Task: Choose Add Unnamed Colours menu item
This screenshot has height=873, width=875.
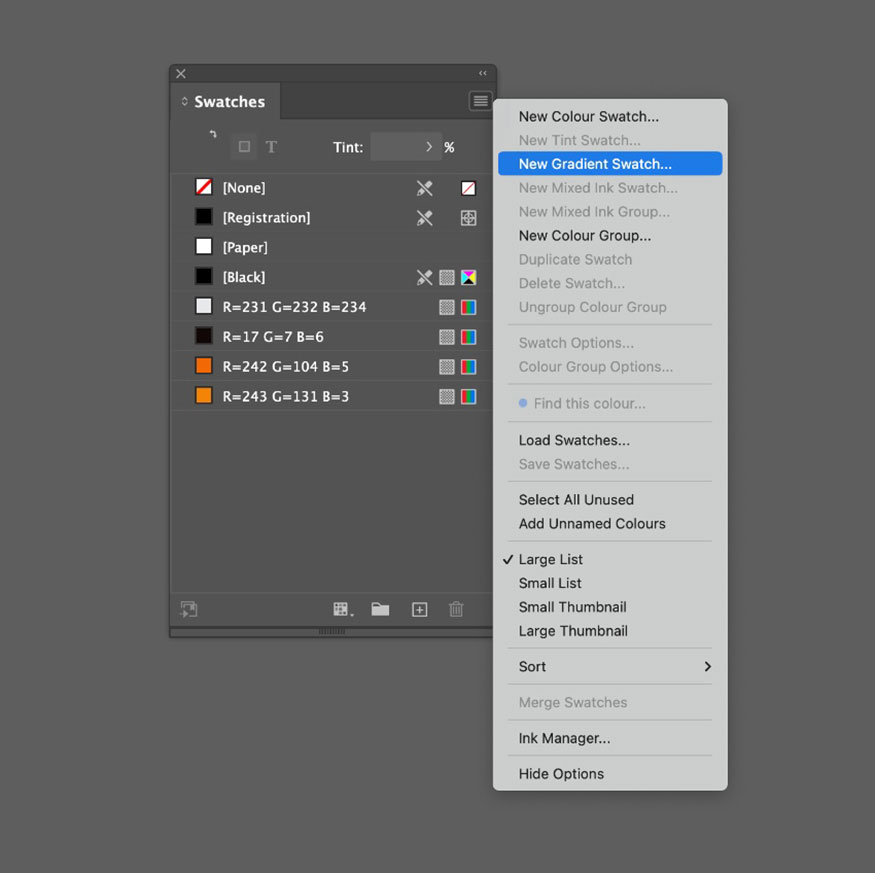Action: (x=610, y=524)
